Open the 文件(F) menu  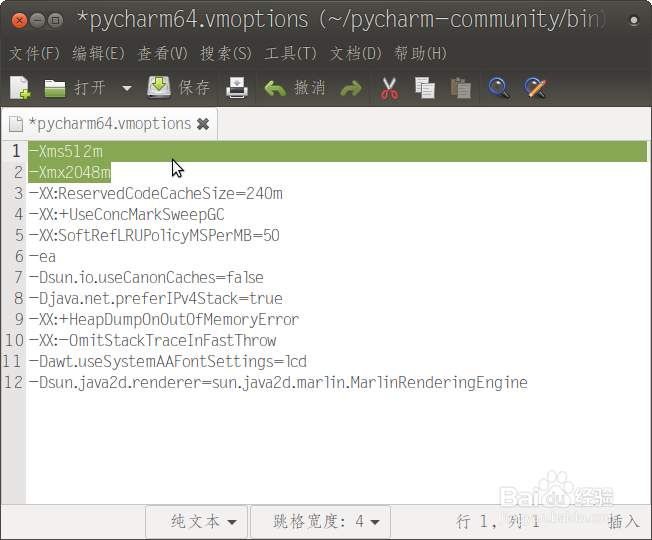tap(35, 54)
